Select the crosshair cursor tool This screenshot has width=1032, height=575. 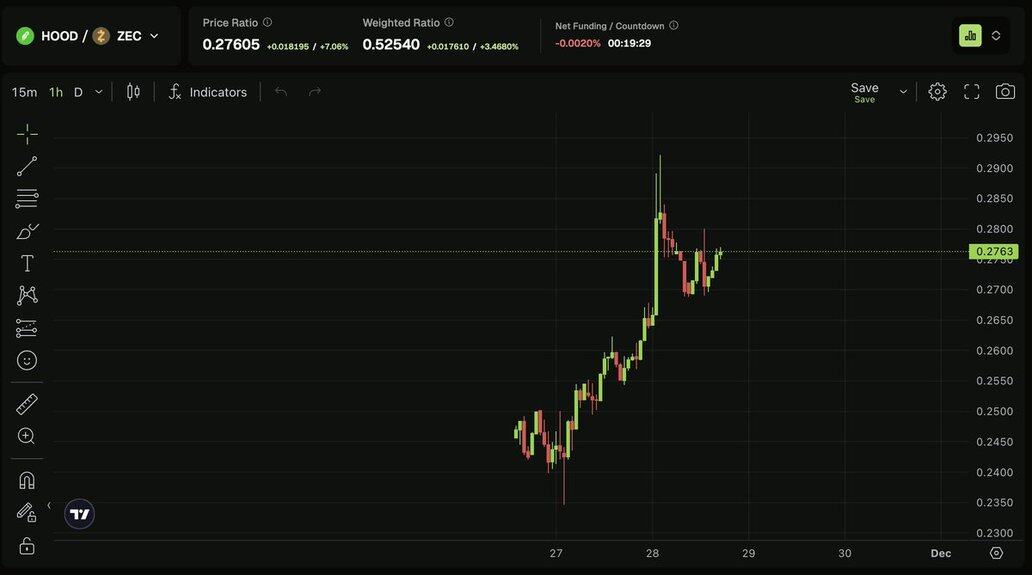(27, 134)
